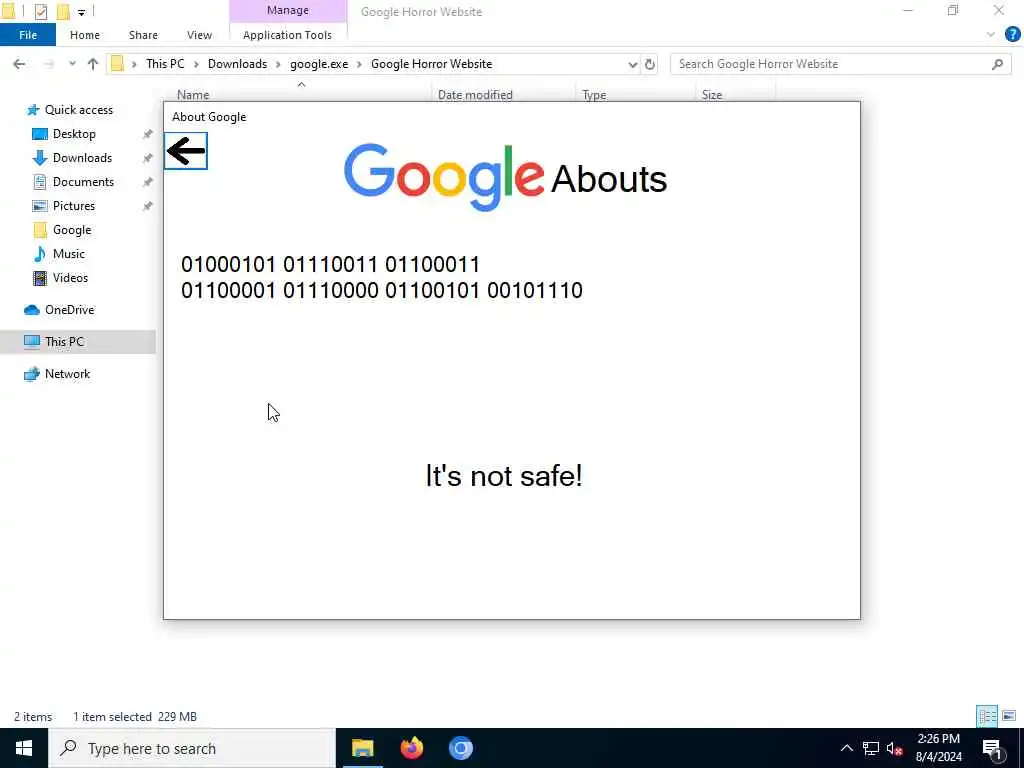
Task: Click the Google logo in About window
Action: pos(444,177)
